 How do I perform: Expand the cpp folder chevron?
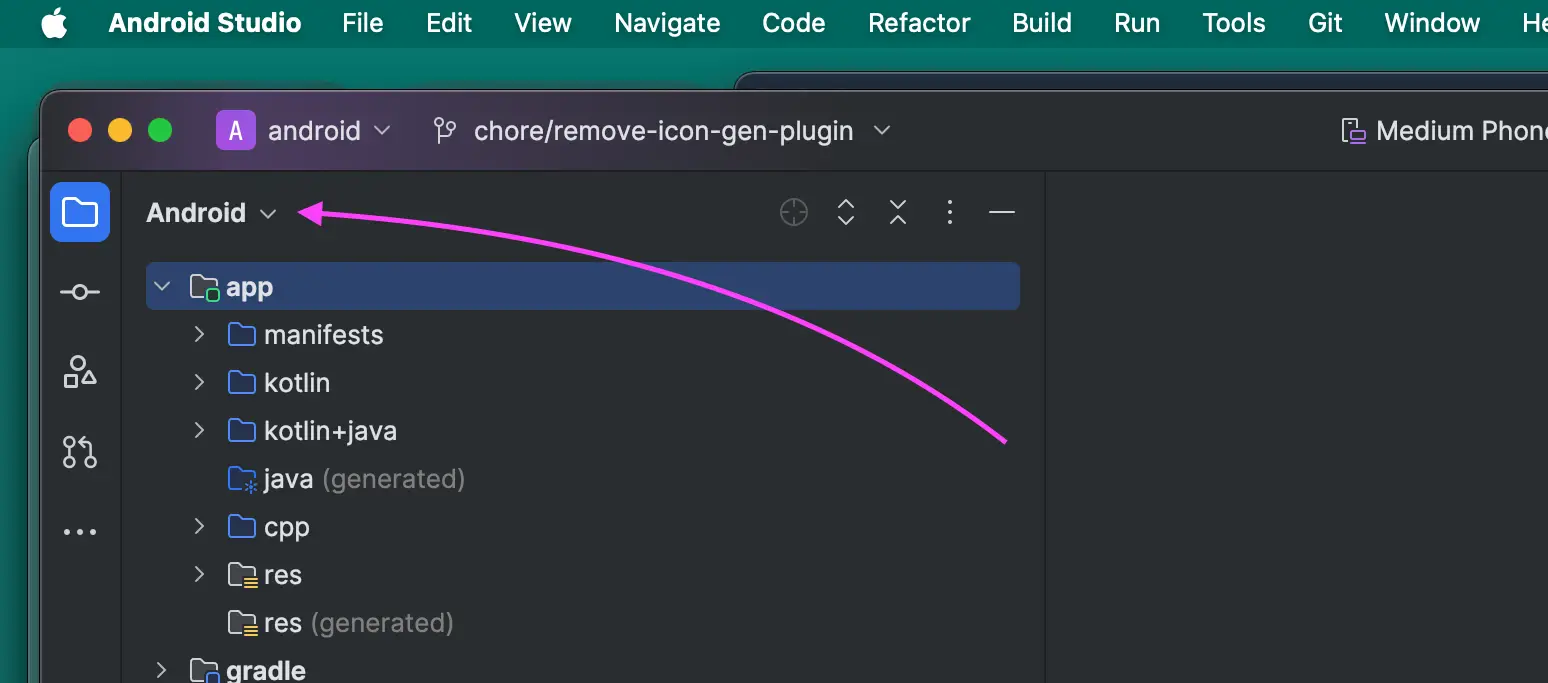tap(199, 526)
